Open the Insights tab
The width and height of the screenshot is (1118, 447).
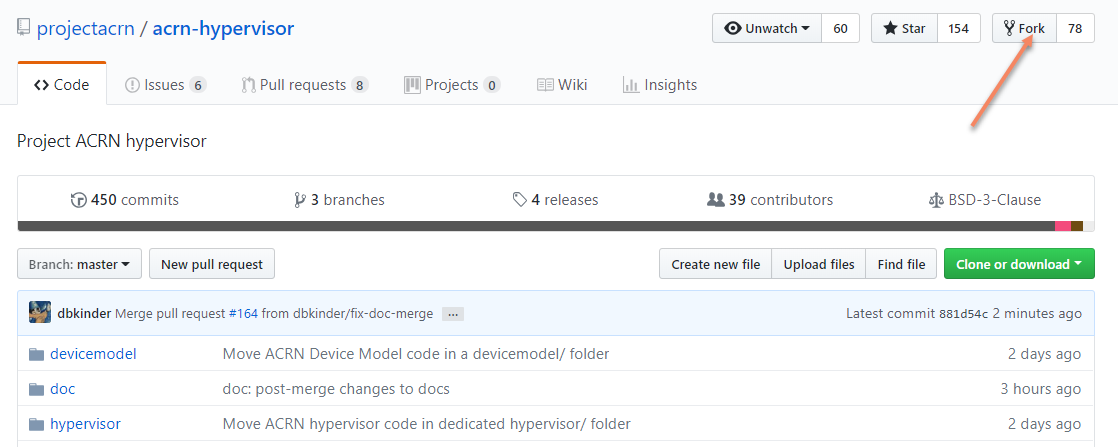pyautogui.click(x=660, y=85)
